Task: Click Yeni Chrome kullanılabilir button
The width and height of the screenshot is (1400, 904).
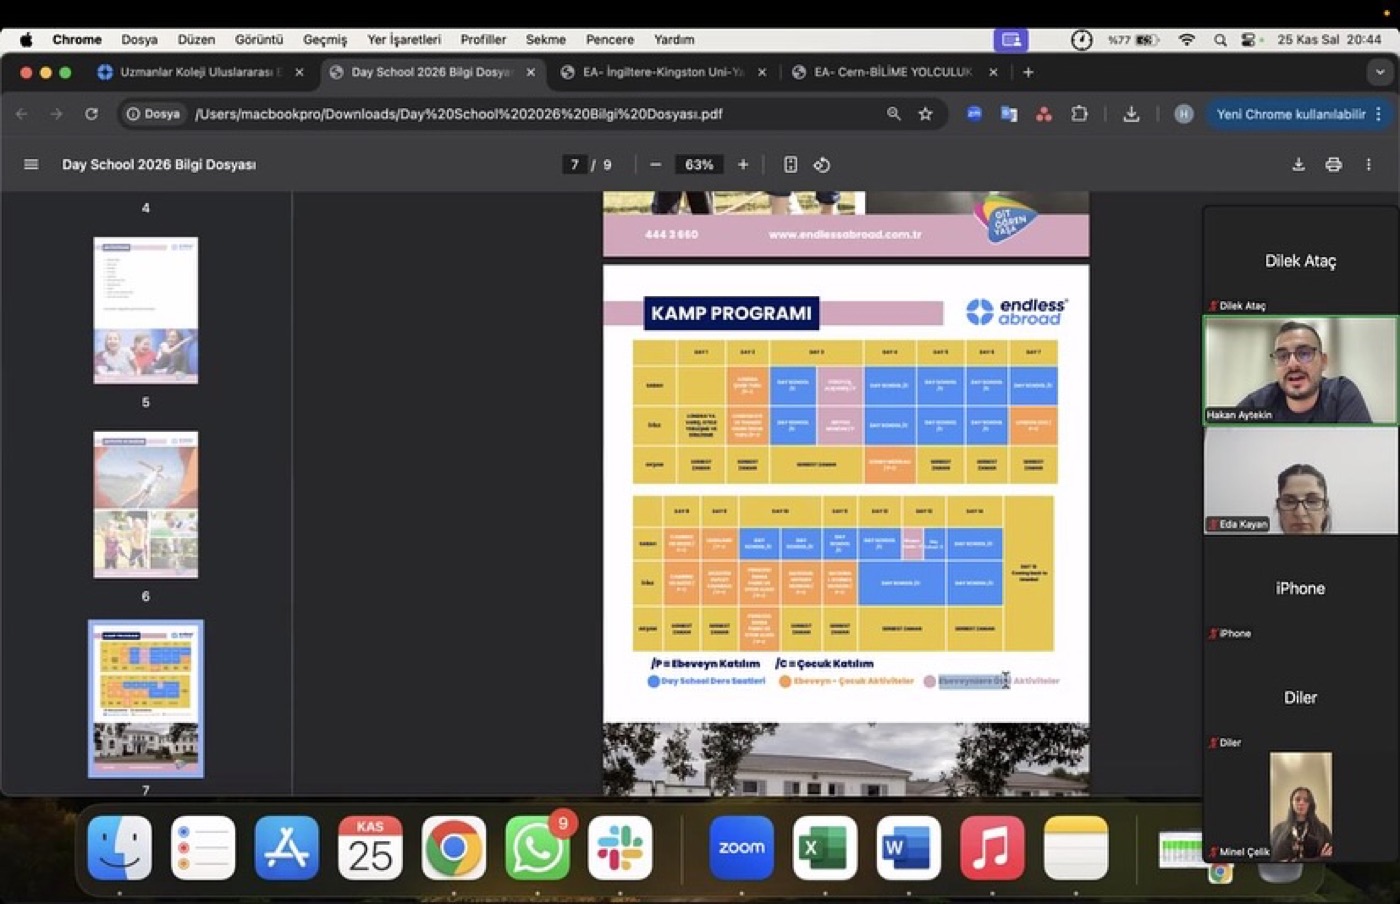Action: 1290,114
